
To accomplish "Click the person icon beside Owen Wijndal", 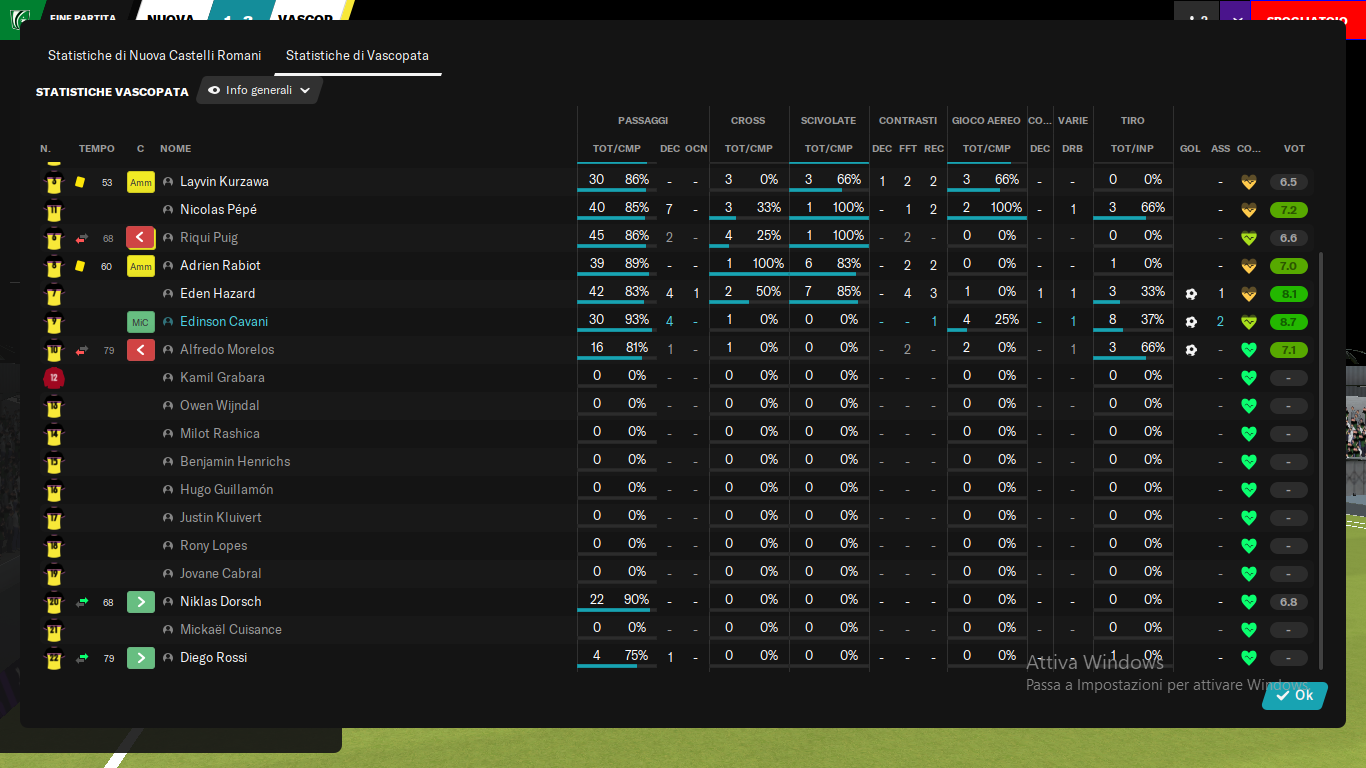I will click(168, 406).
